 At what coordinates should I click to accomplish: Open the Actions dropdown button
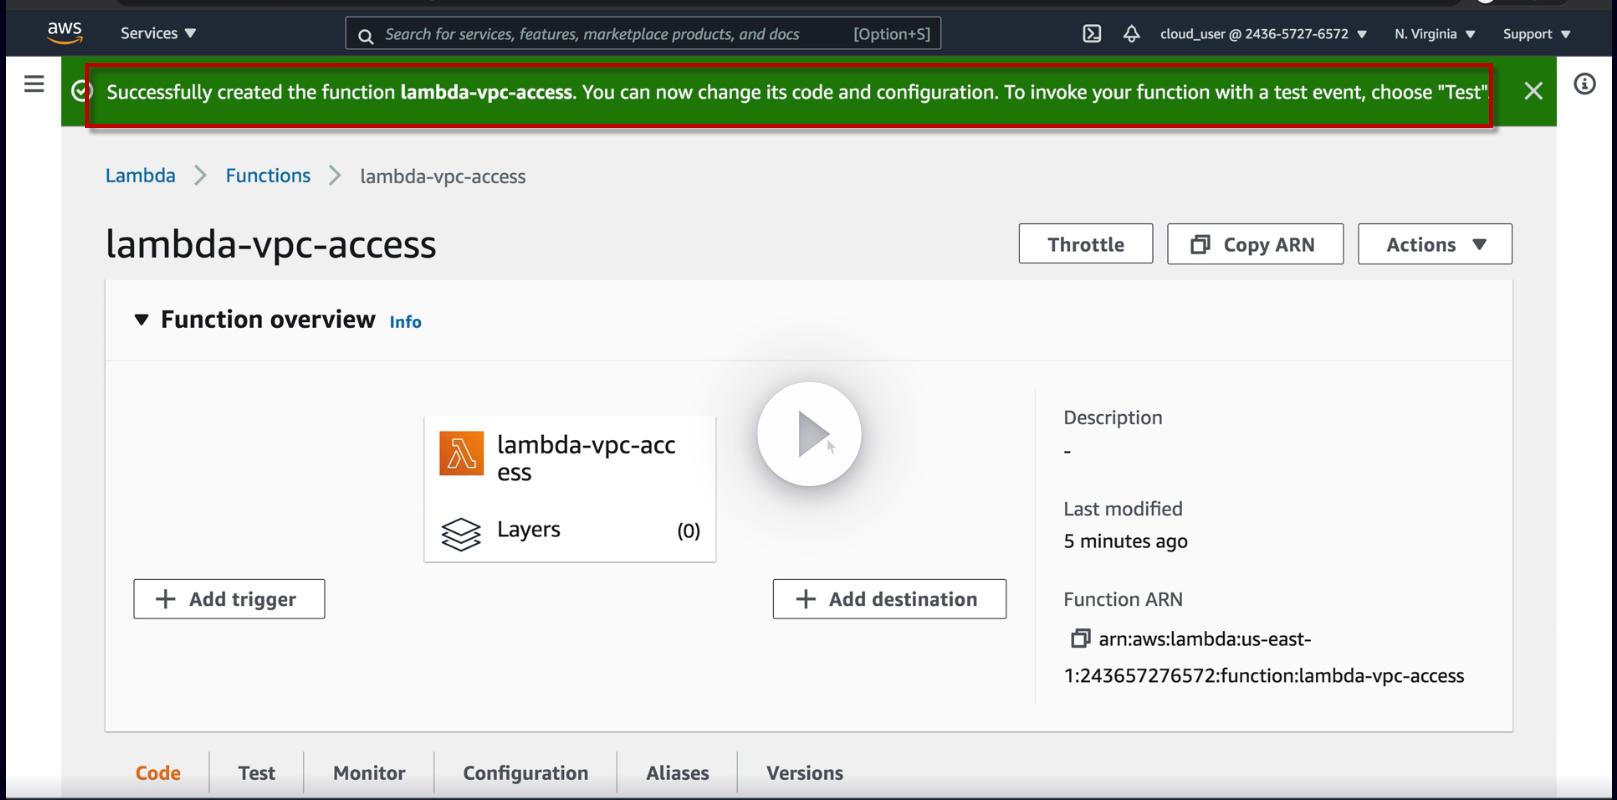click(1435, 244)
